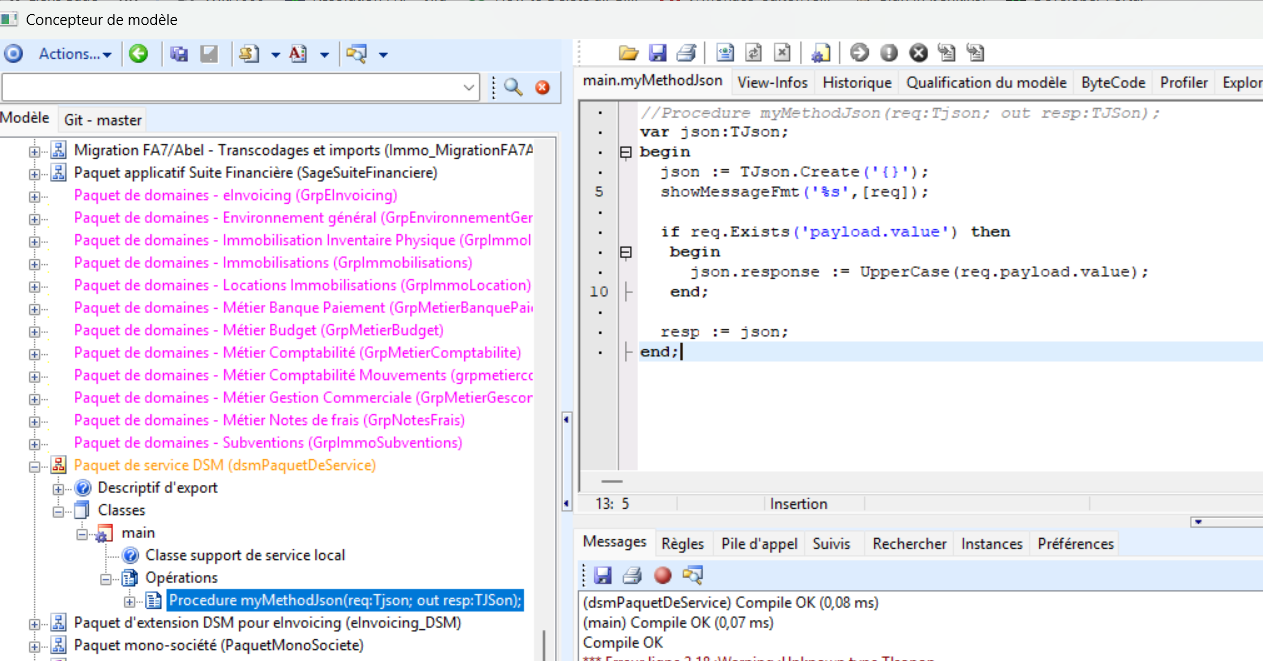Open file with the yellow folder icon in editor toolbar
This screenshot has height=661, width=1263.
628,53
